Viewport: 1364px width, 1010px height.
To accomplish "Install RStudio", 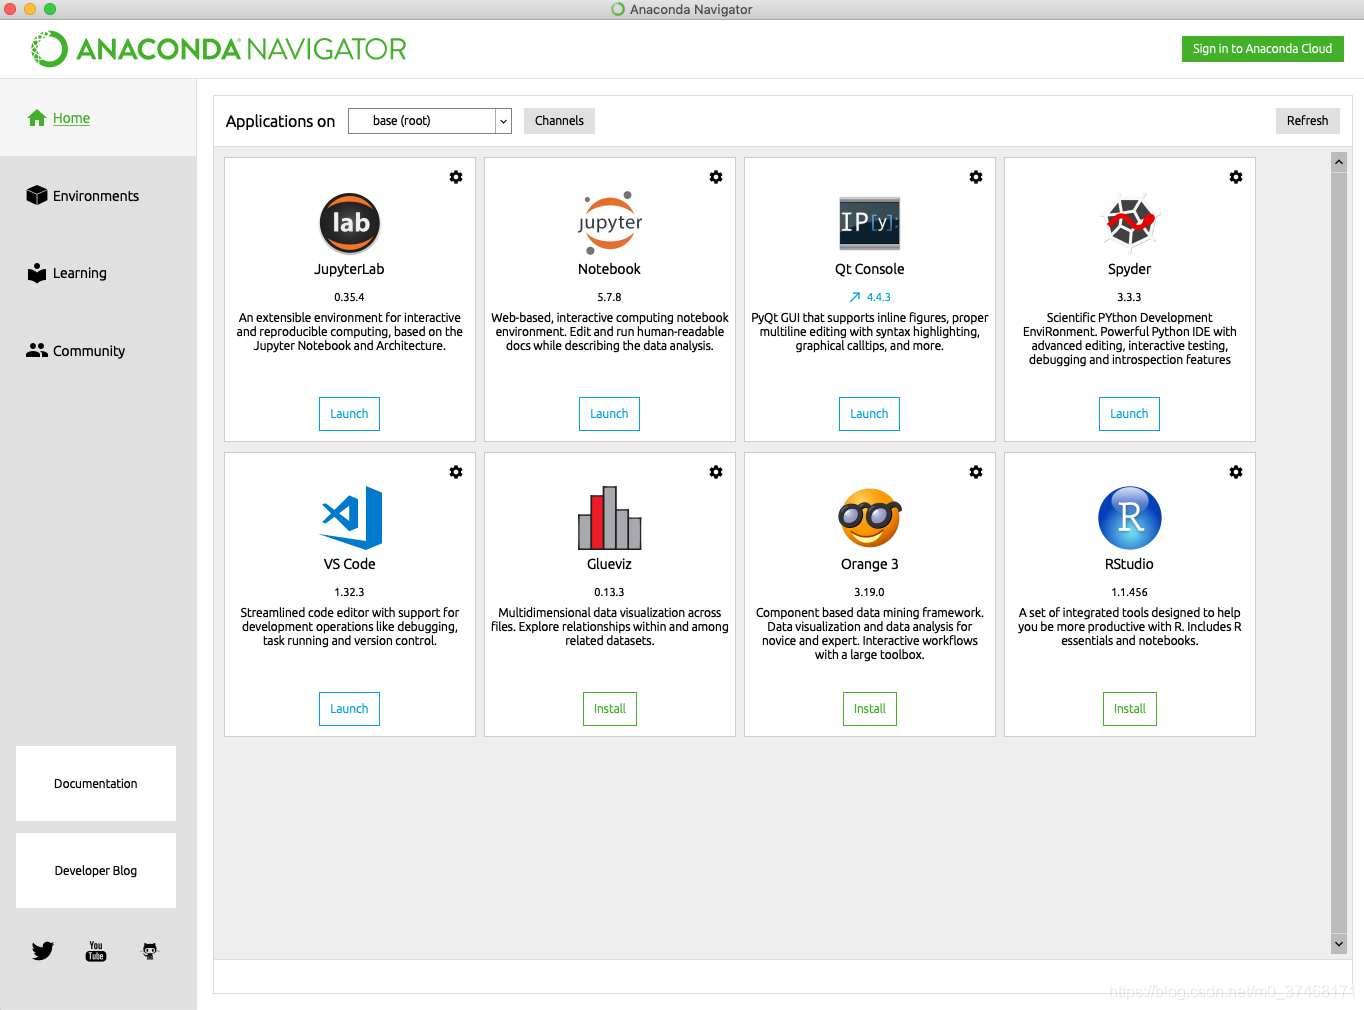I will (1130, 709).
